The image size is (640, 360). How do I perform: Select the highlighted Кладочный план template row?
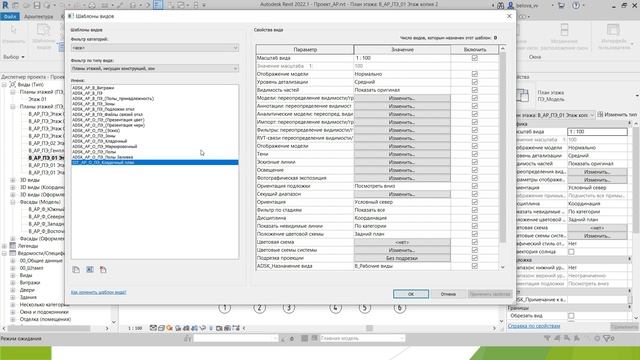[x=155, y=162]
